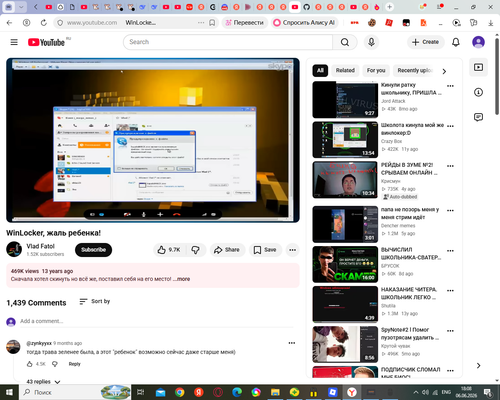Reload the page with the refresh icon

[44, 23]
